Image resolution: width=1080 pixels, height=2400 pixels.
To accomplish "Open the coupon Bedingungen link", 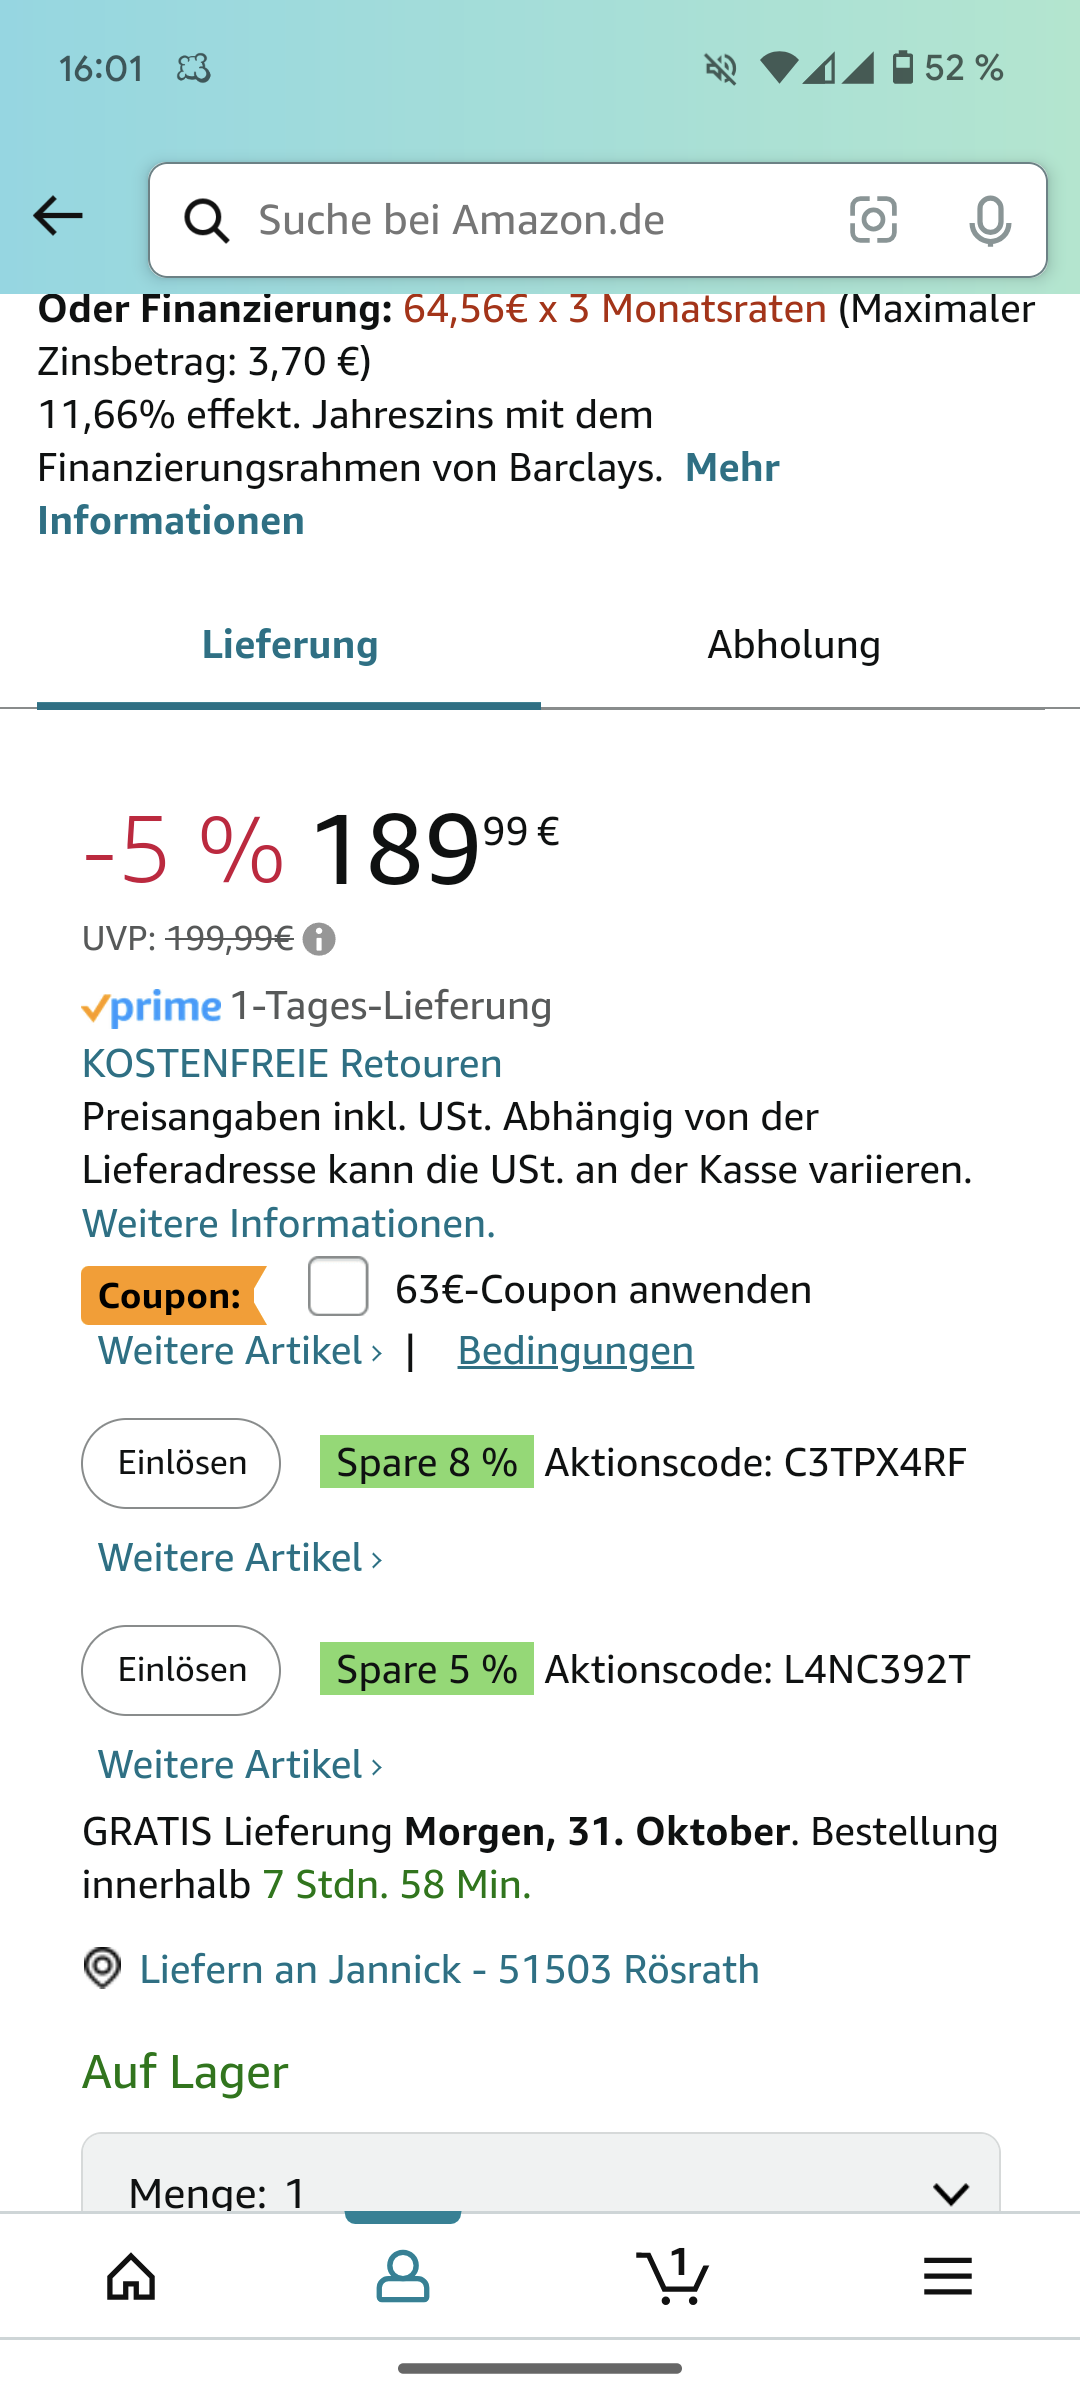I will point(575,1351).
